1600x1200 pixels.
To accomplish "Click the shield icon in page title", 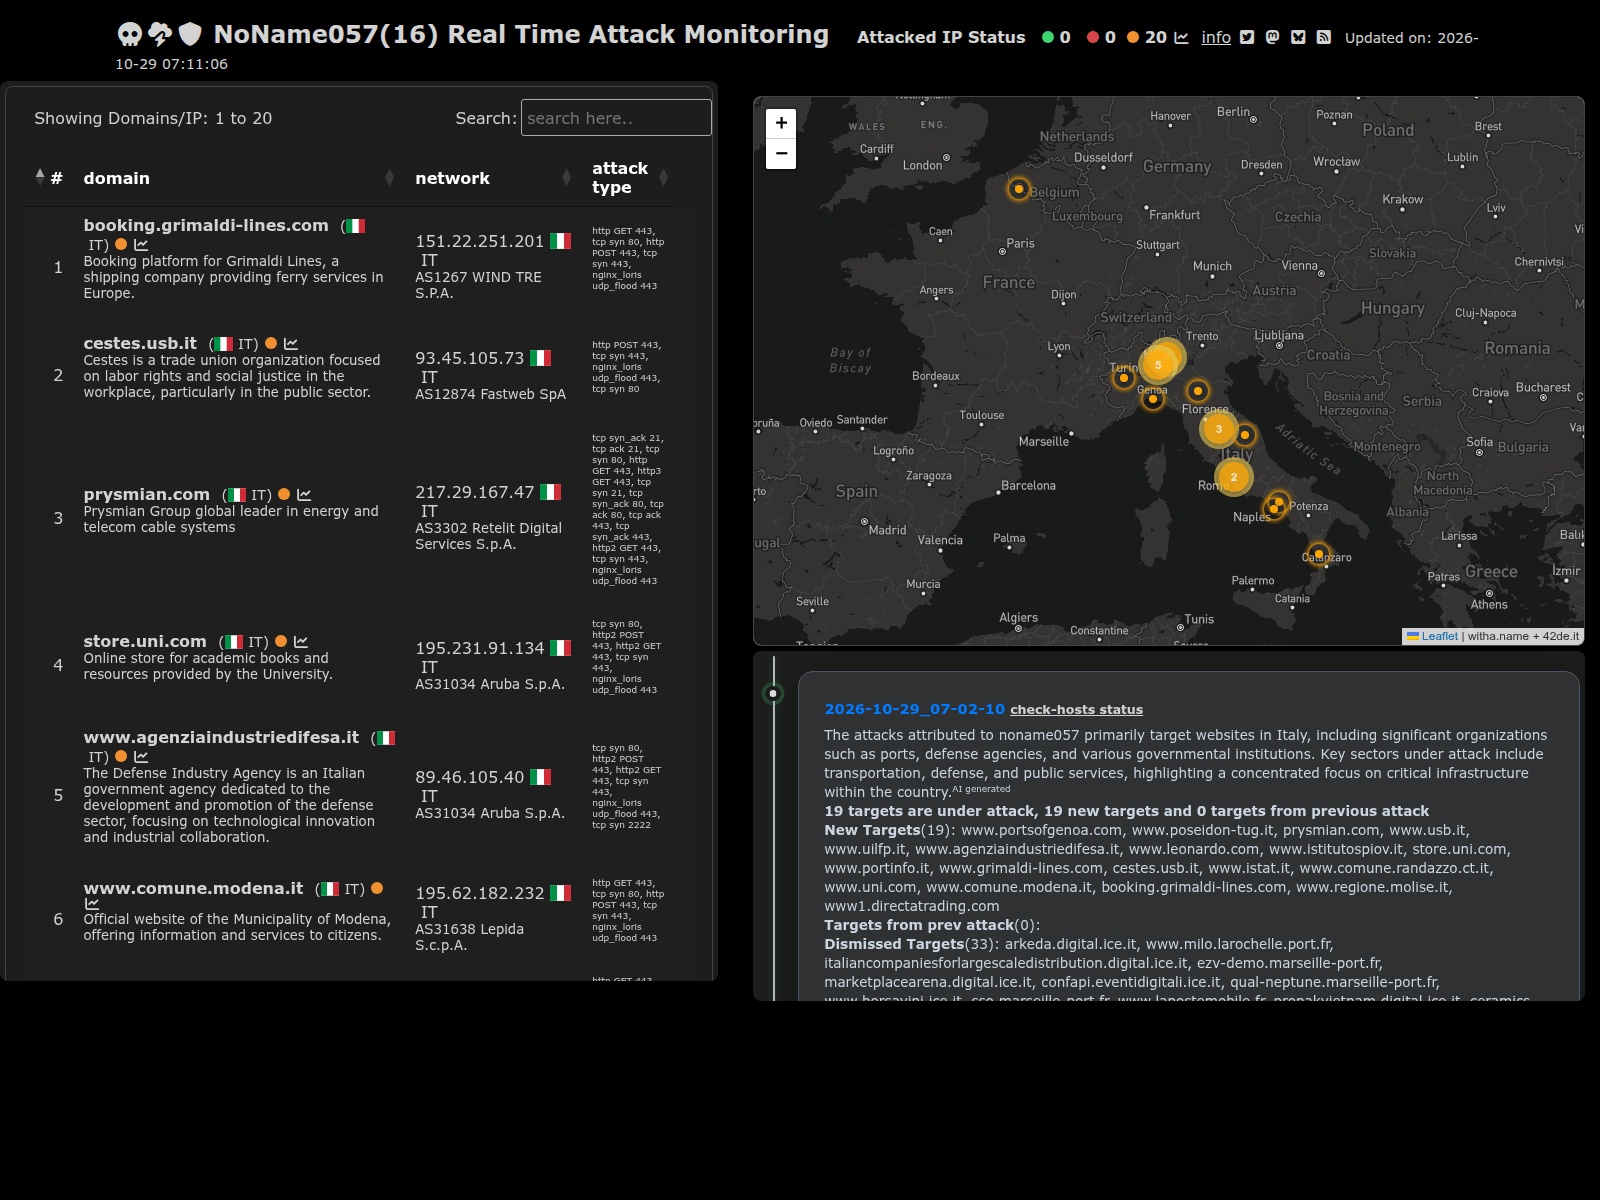I will coord(190,35).
